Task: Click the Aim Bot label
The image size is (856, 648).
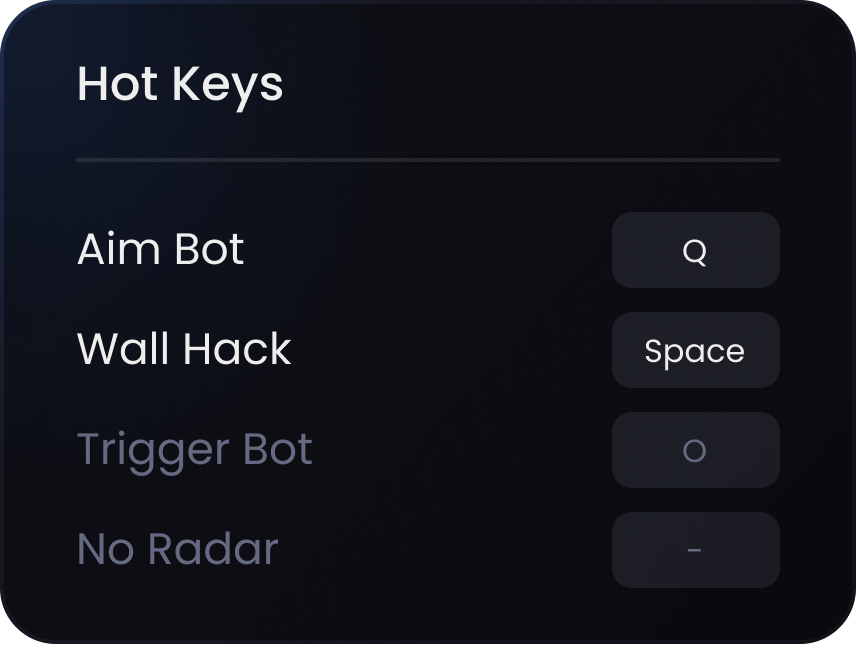Action: (x=160, y=249)
